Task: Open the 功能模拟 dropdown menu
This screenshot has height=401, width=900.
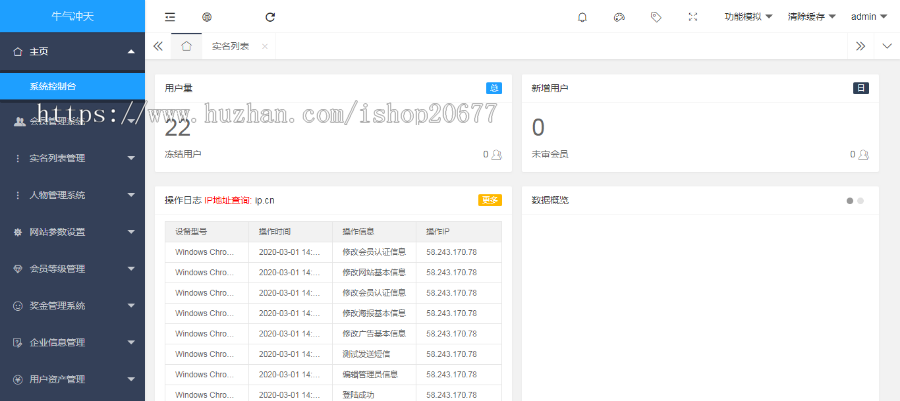Action: point(748,17)
